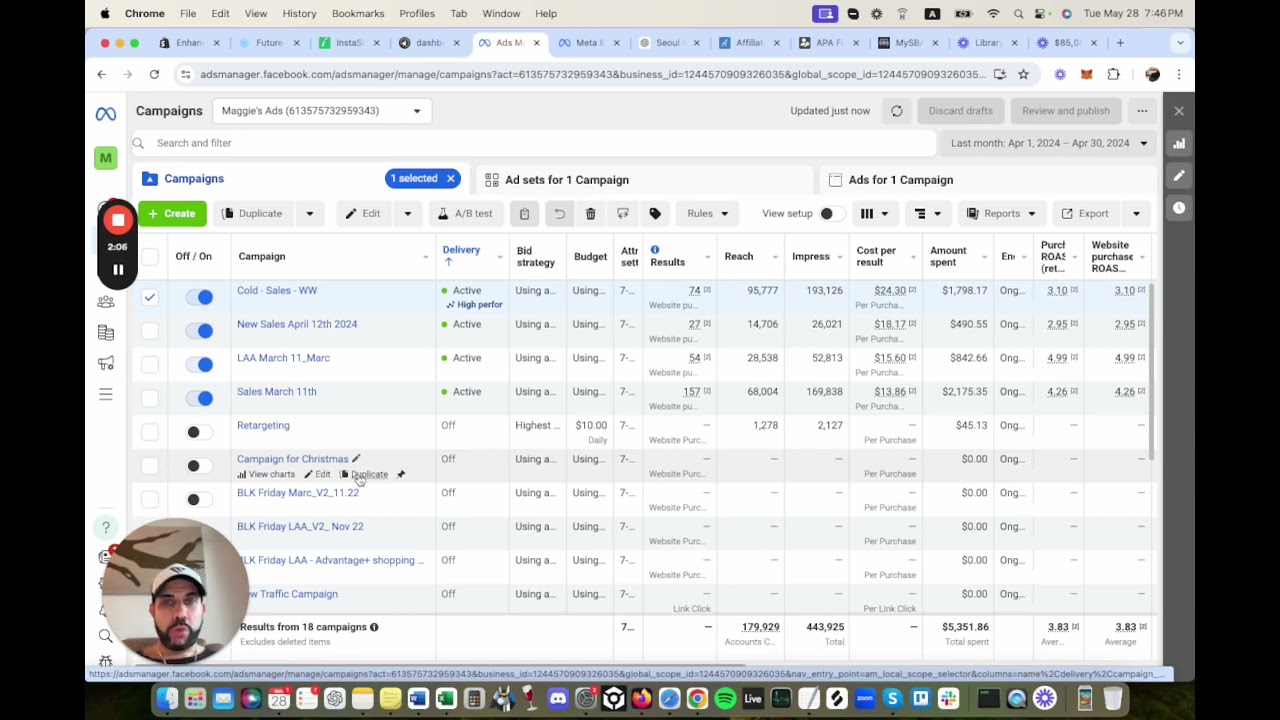Image resolution: width=1280 pixels, height=720 pixels.
Task: Toggle off LAA March 11_Marc campaign
Action: click(199, 364)
